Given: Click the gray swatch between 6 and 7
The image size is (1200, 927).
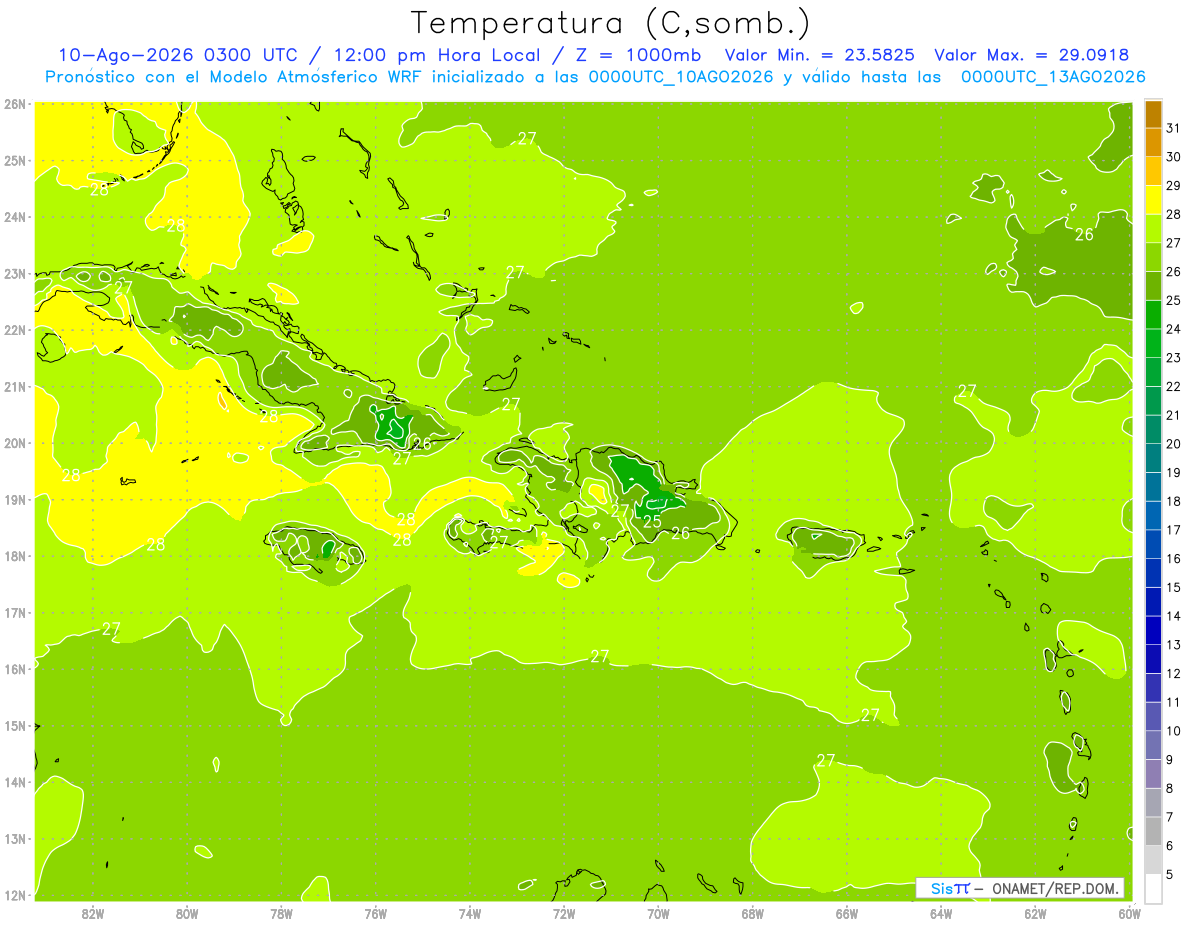Looking at the screenshot, I should pos(1153,830).
